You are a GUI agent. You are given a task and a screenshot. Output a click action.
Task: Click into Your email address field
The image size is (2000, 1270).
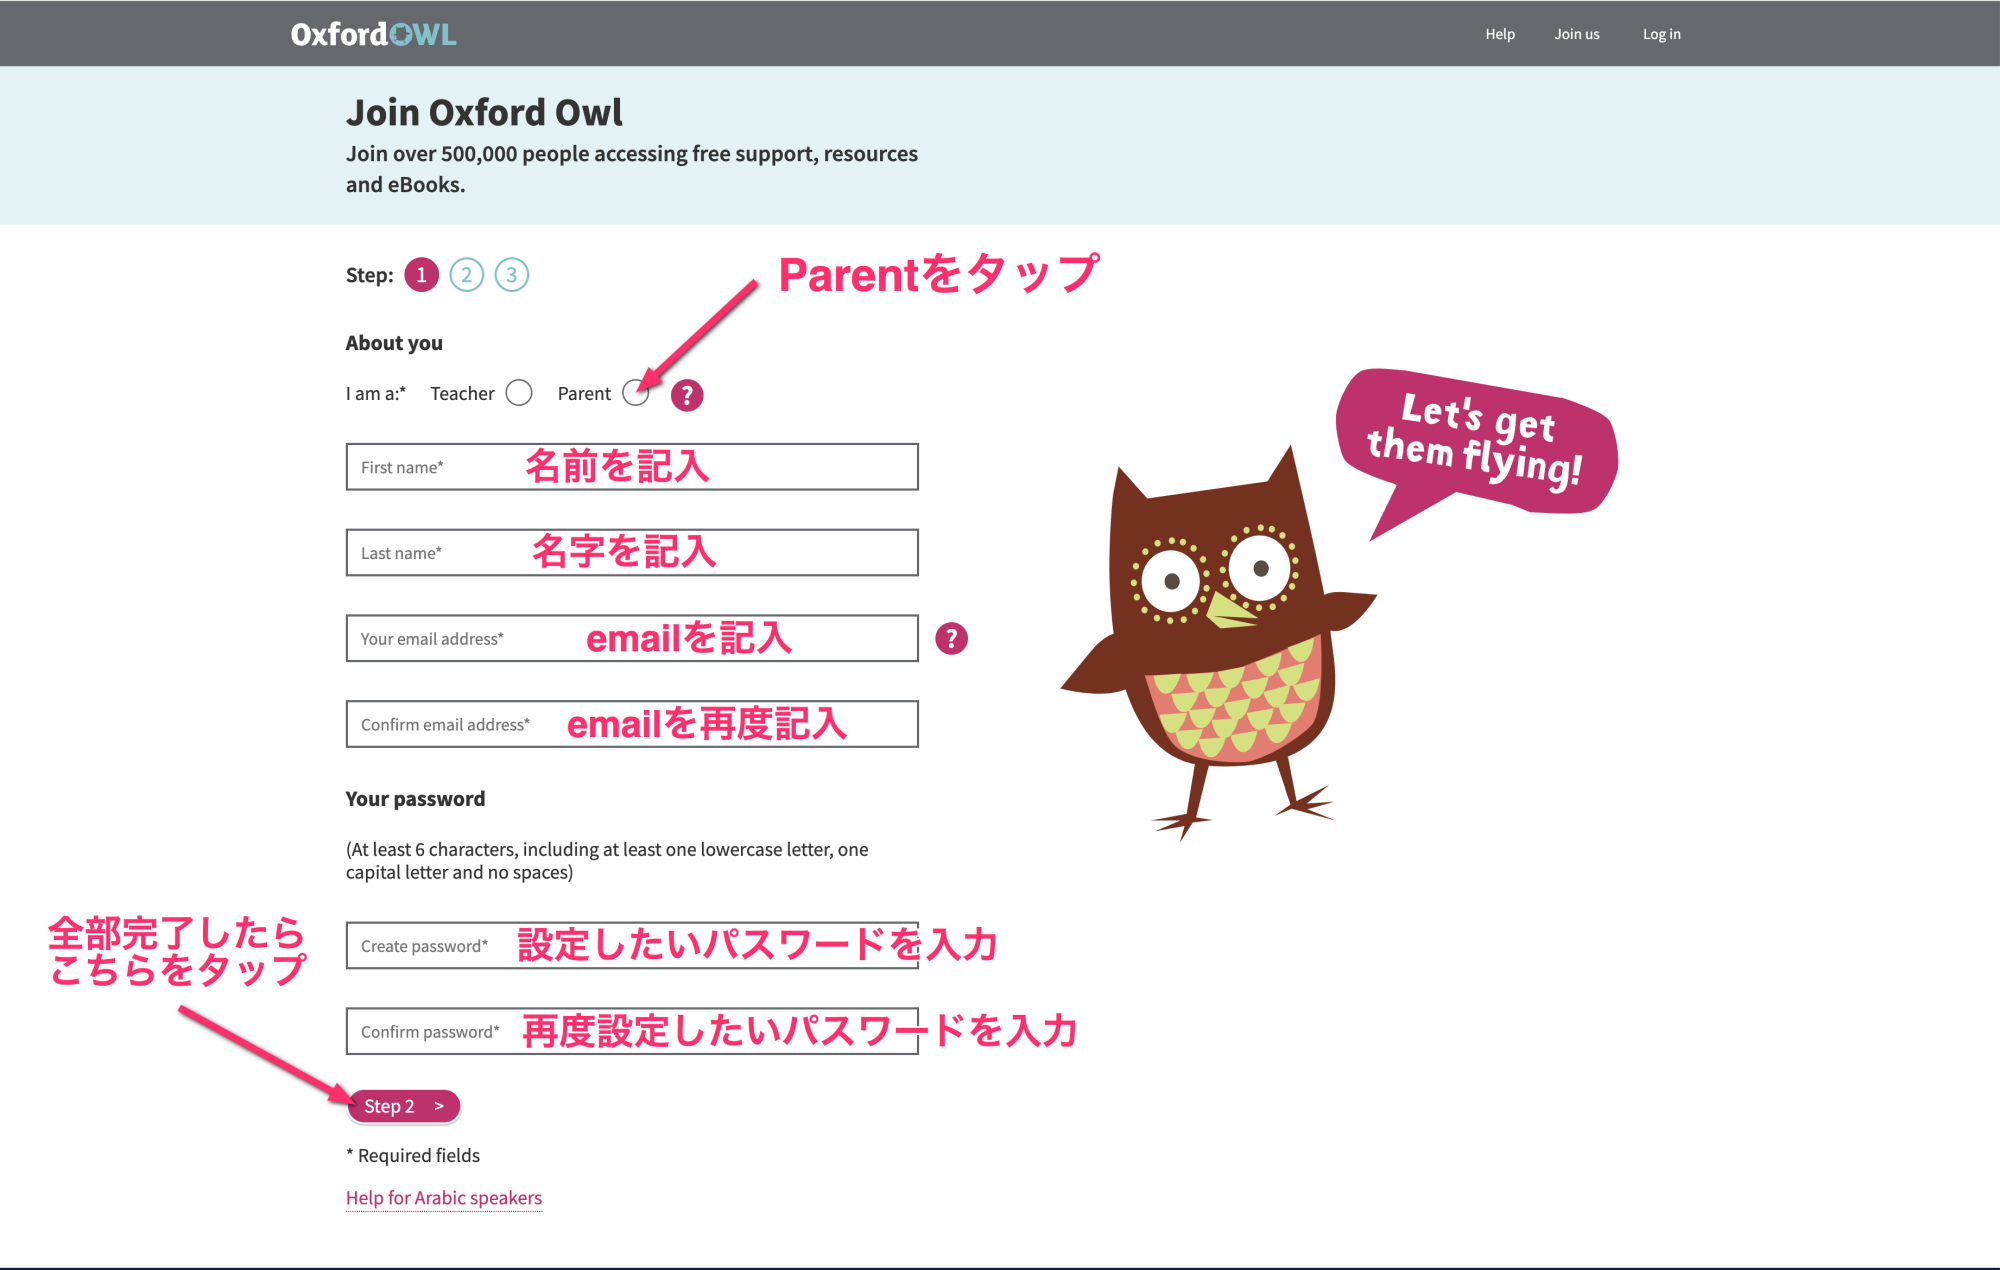click(x=632, y=638)
